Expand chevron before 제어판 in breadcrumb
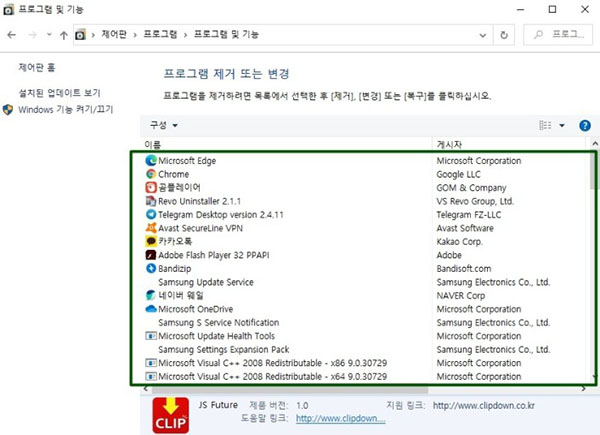The image size is (600, 435). pyautogui.click(x=93, y=35)
